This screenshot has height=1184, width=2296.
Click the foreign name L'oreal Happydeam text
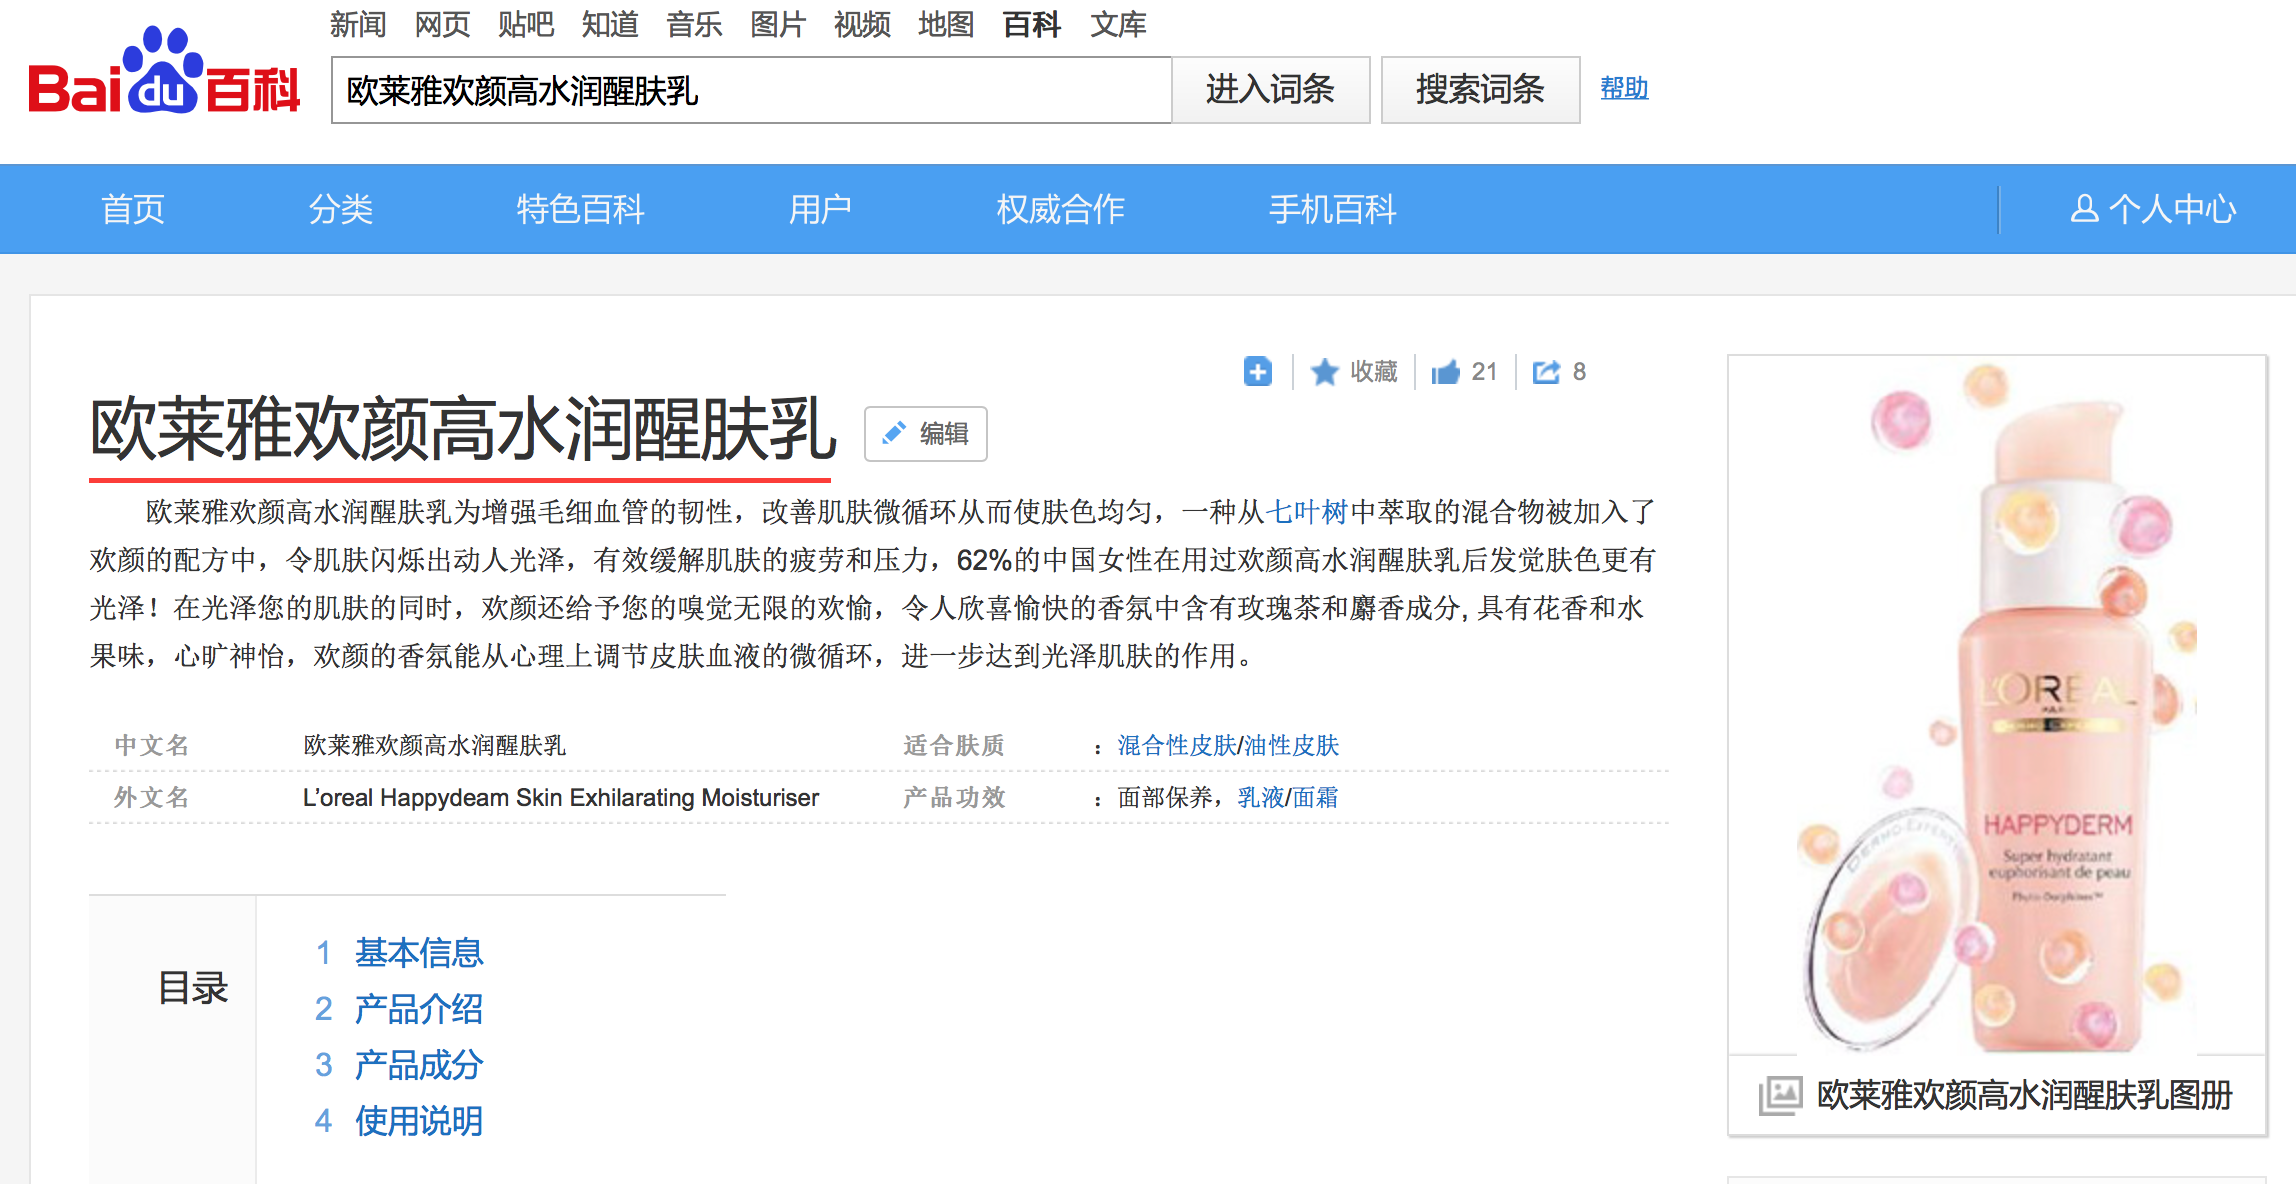(561, 797)
